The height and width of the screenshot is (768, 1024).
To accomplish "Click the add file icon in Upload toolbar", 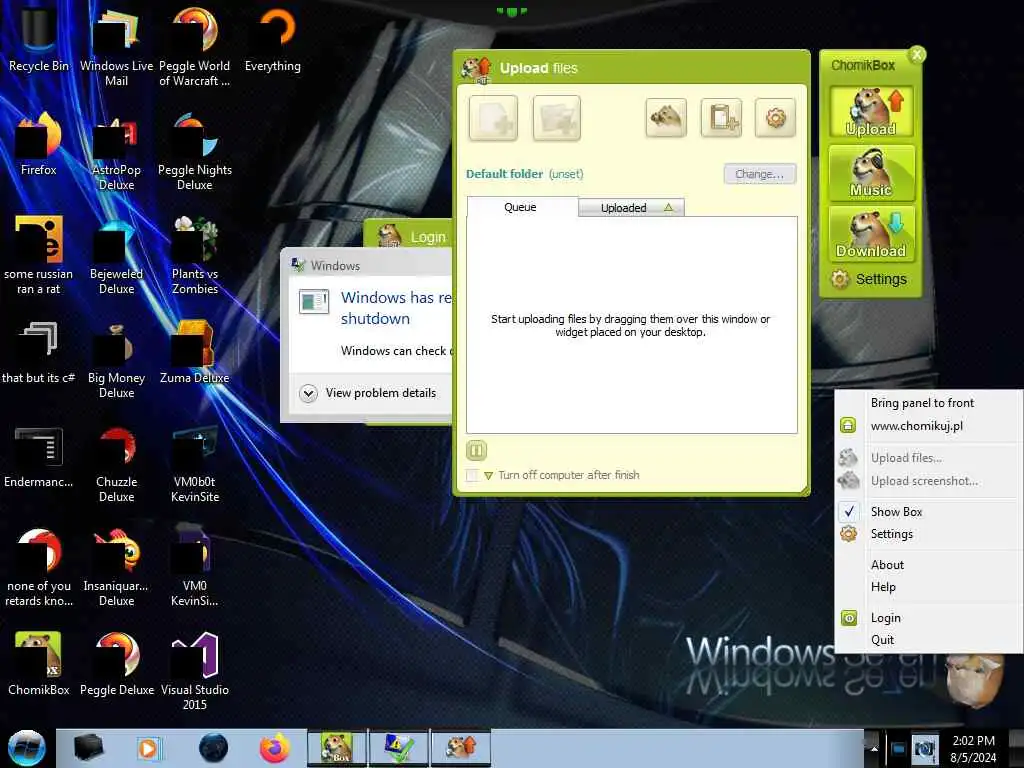I will (x=493, y=118).
